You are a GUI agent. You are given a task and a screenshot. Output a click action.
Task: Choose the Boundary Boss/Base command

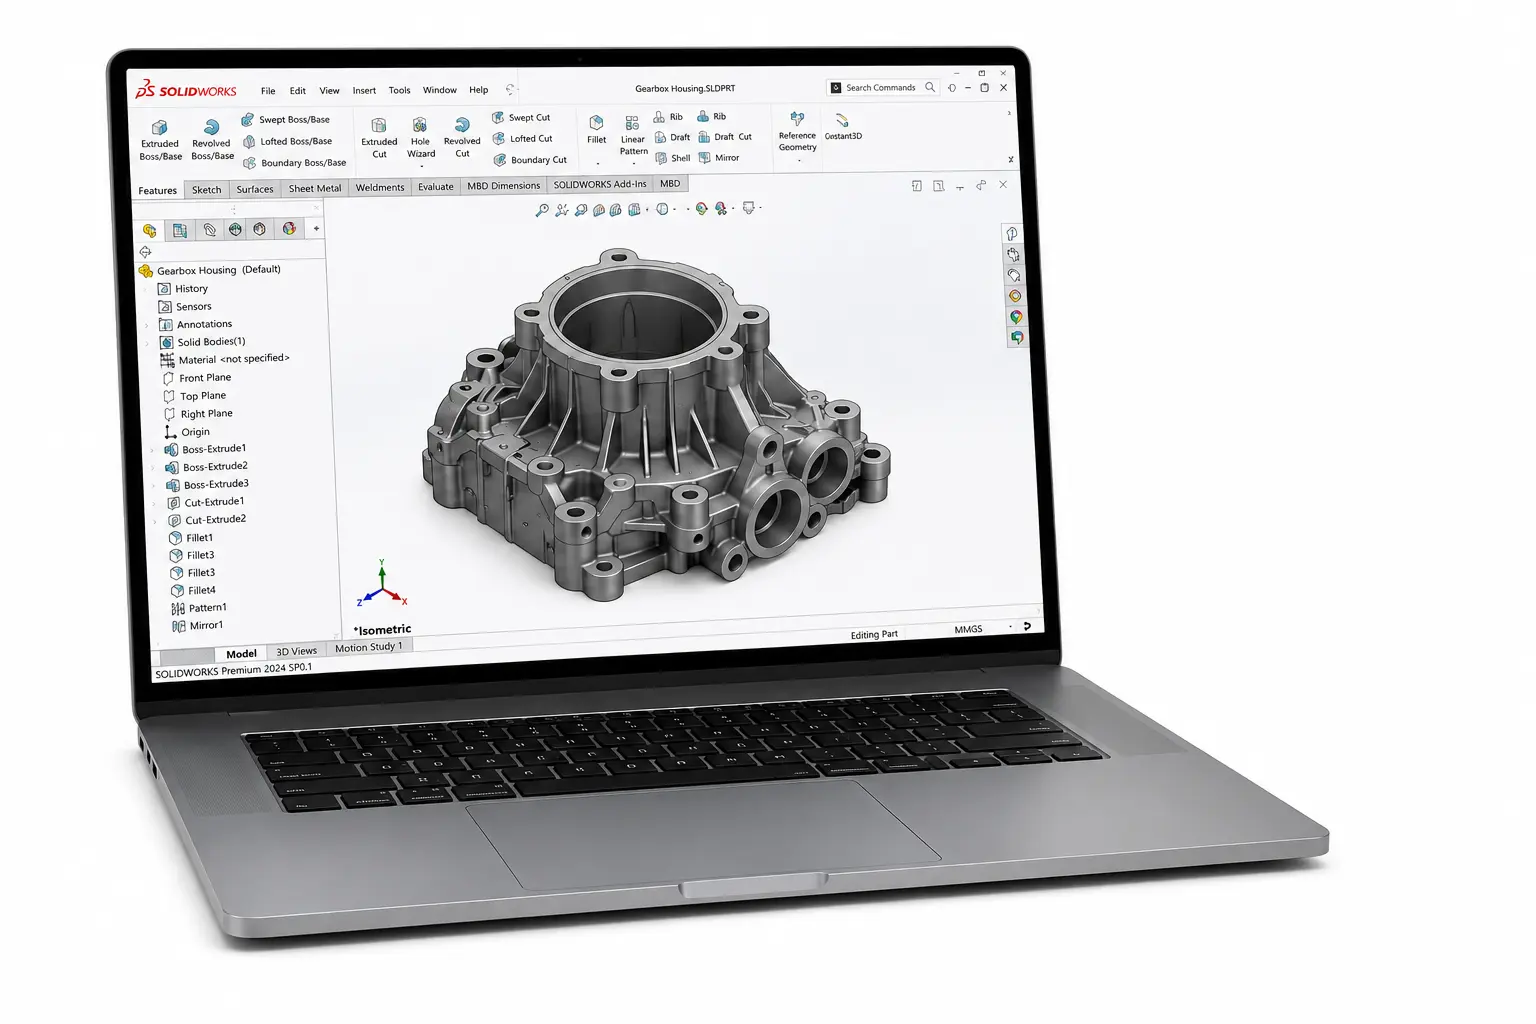(x=295, y=163)
